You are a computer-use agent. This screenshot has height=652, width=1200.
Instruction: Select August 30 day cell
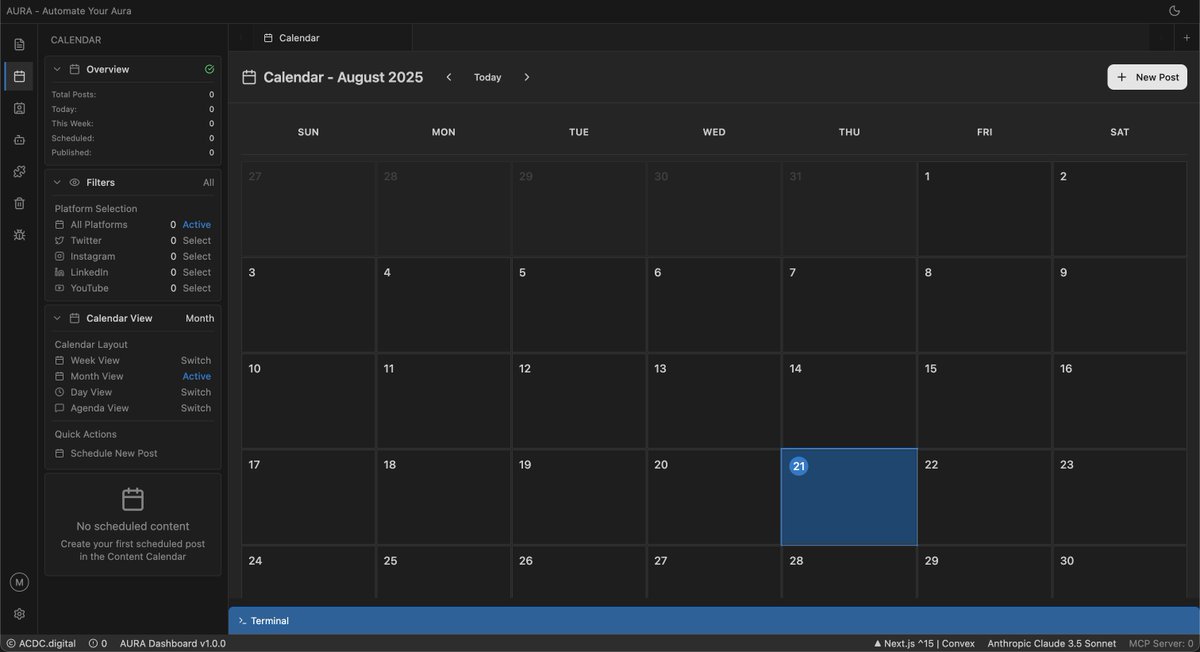pyautogui.click(x=1119, y=572)
